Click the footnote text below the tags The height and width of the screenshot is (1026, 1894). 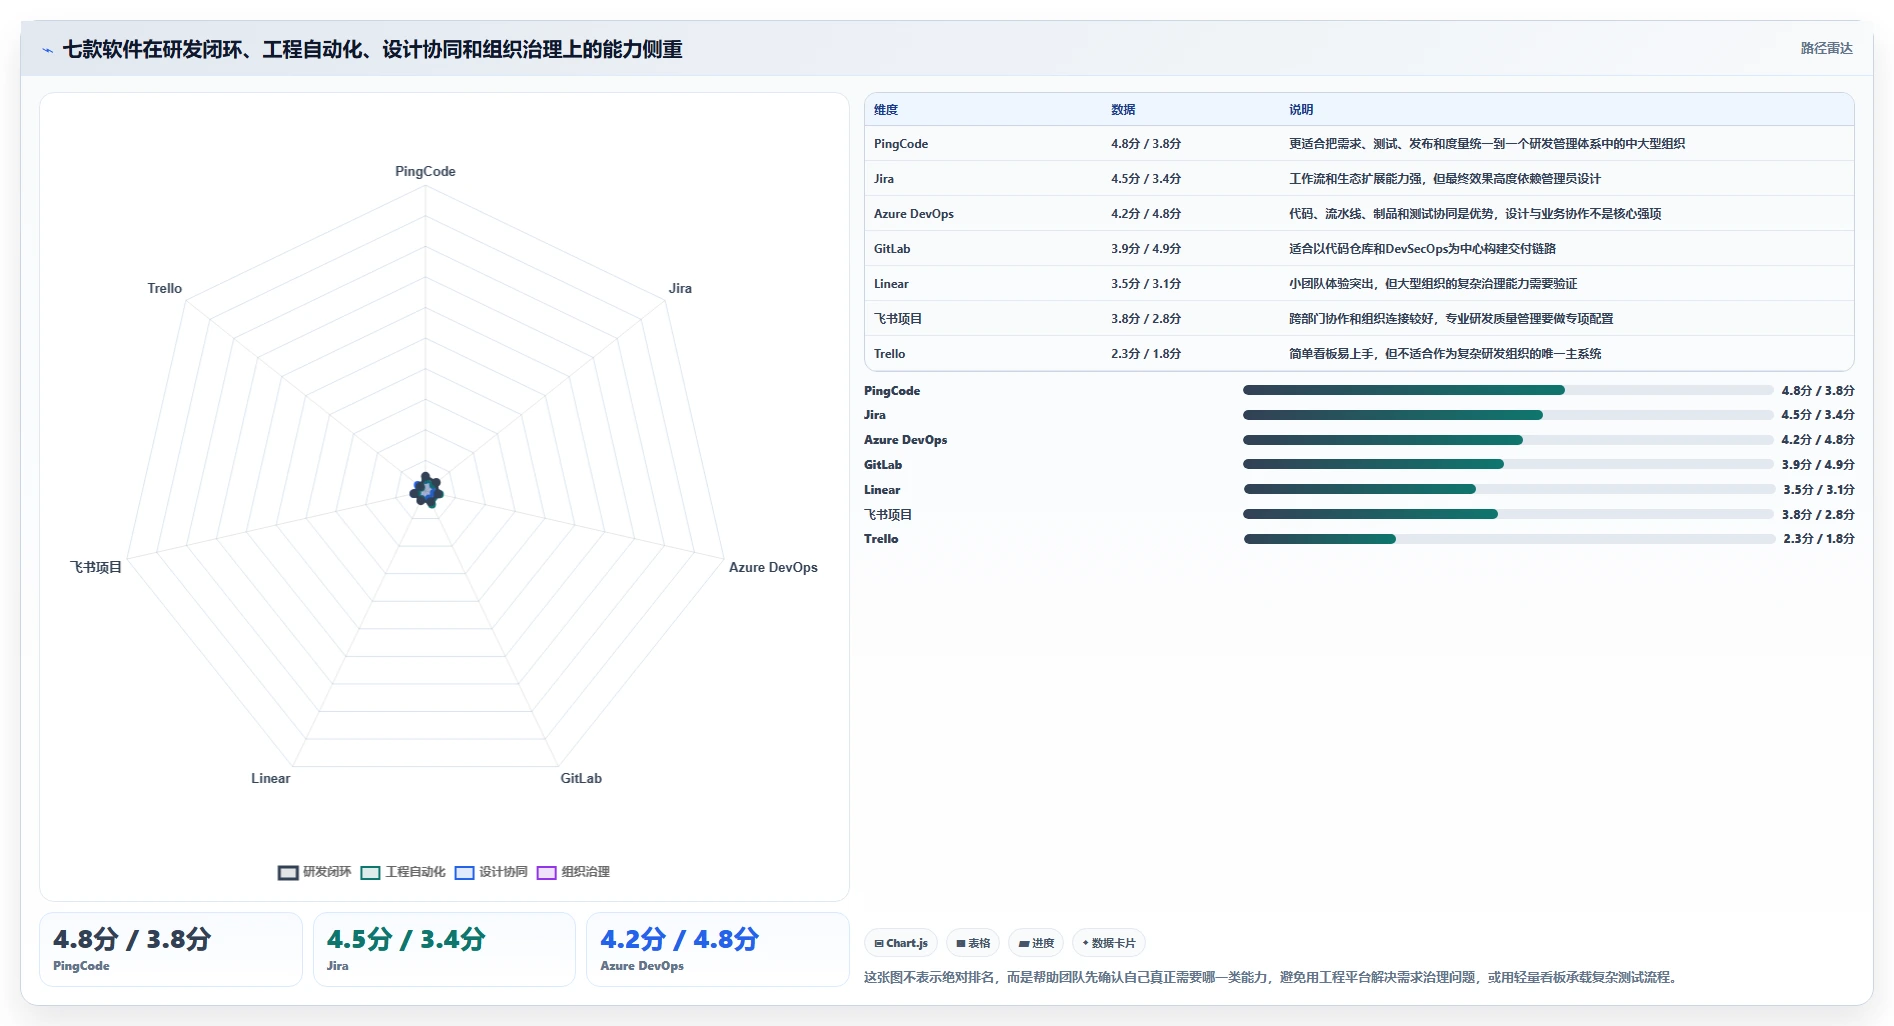(x=1272, y=977)
